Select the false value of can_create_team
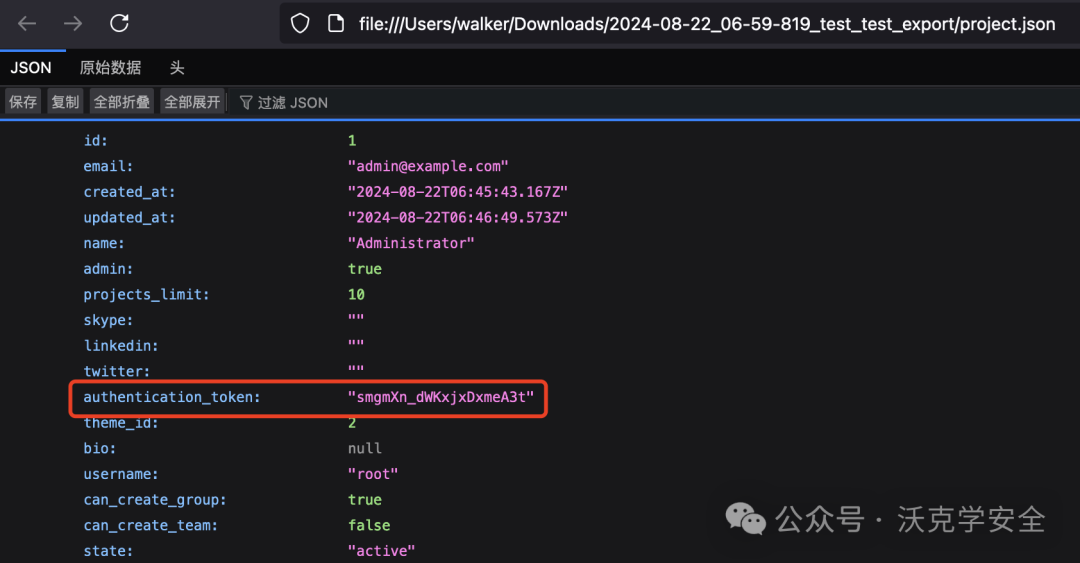Screen dimensions: 1080x563 pyautogui.click(x=369, y=525)
